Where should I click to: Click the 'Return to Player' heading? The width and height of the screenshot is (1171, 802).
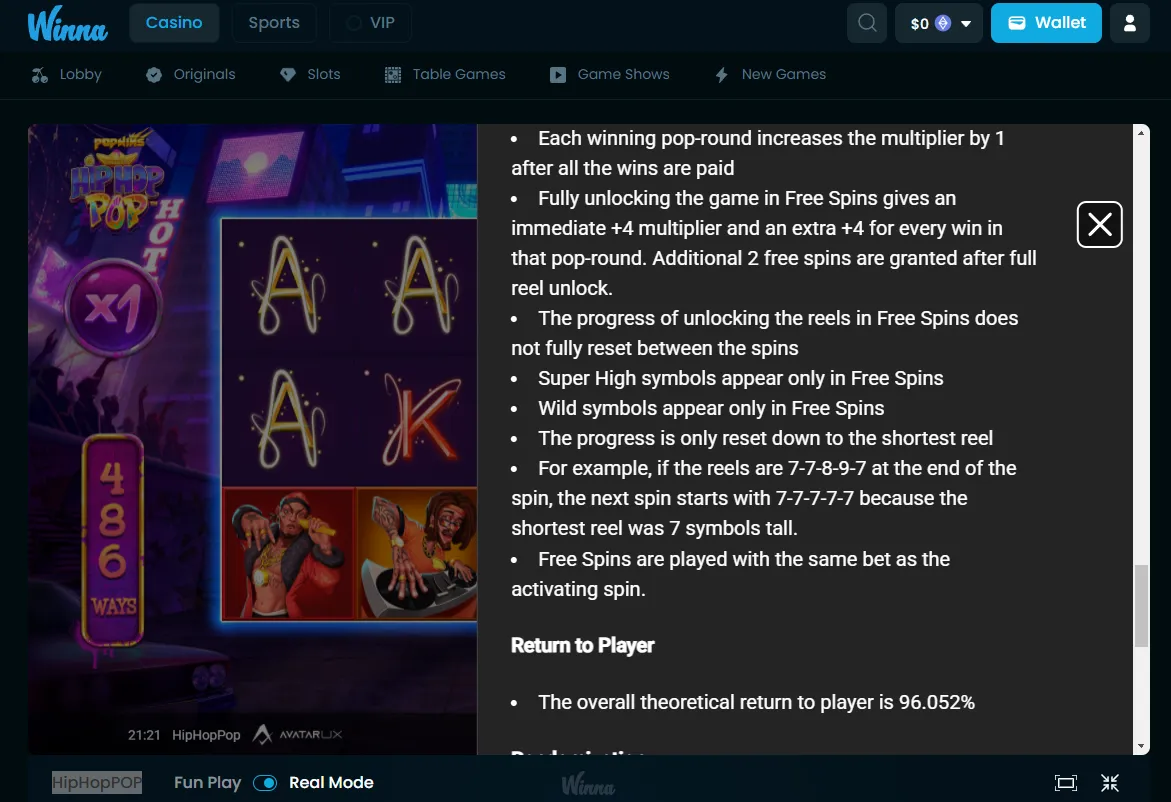pyautogui.click(x=583, y=646)
